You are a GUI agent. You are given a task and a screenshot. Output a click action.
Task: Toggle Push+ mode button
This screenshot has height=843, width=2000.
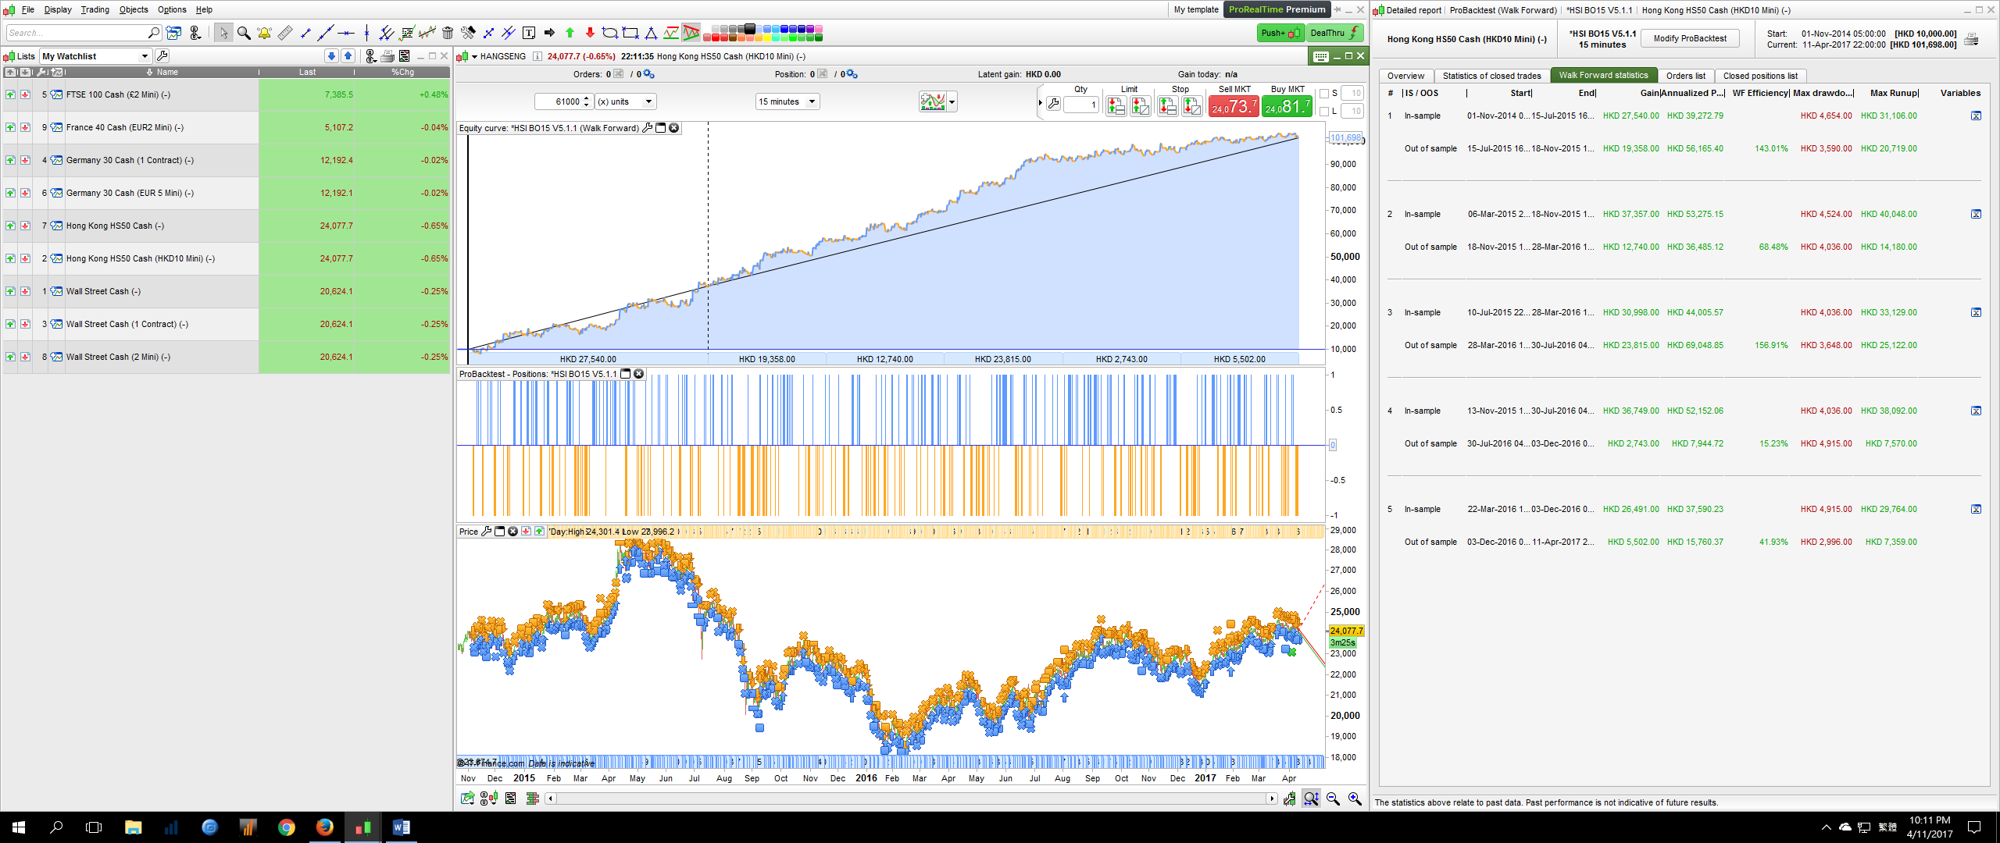1280,33
